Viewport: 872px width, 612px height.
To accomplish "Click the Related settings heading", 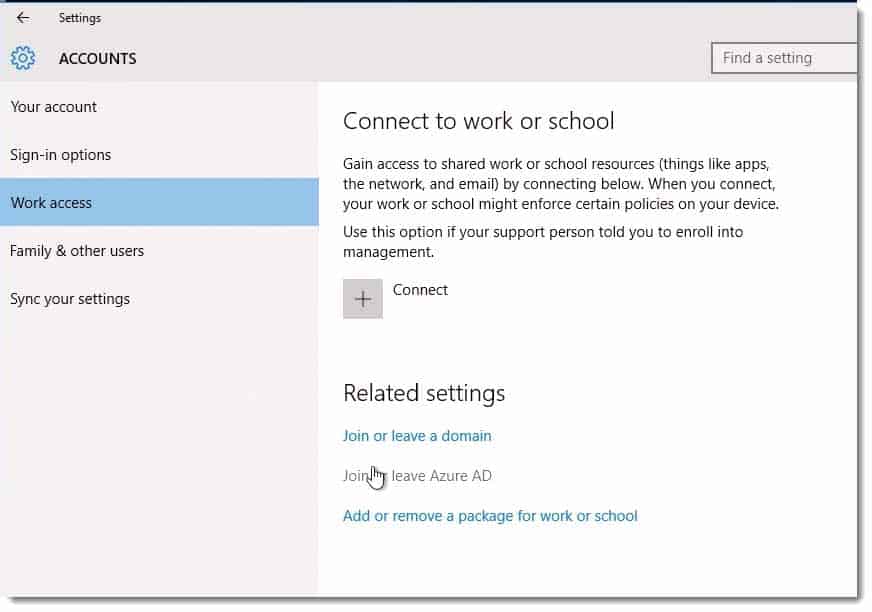I will click(424, 393).
